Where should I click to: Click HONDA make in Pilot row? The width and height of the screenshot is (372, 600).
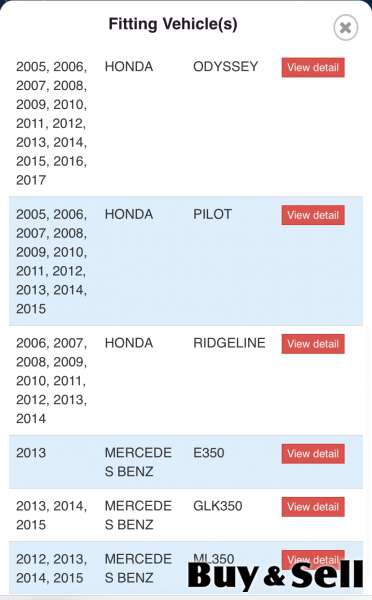[x=129, y=214]
